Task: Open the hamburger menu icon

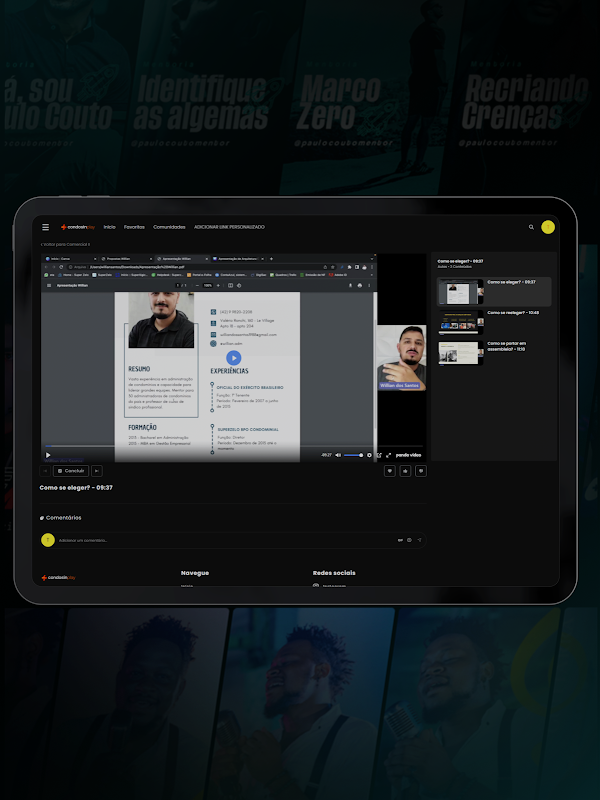Action: 45,227
